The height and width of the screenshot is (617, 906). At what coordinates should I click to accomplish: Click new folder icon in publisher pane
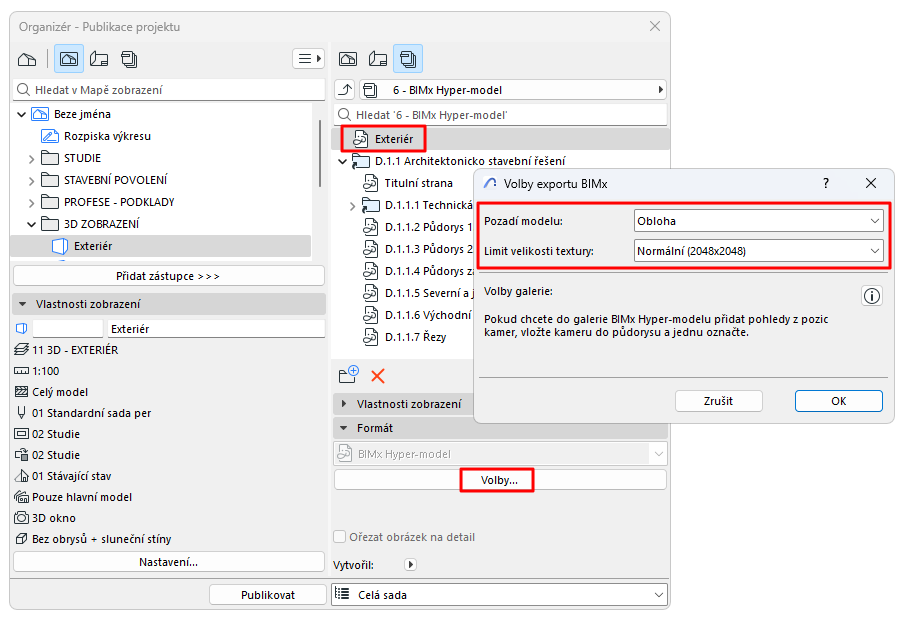pyautogui.click(x=348, y=376)
